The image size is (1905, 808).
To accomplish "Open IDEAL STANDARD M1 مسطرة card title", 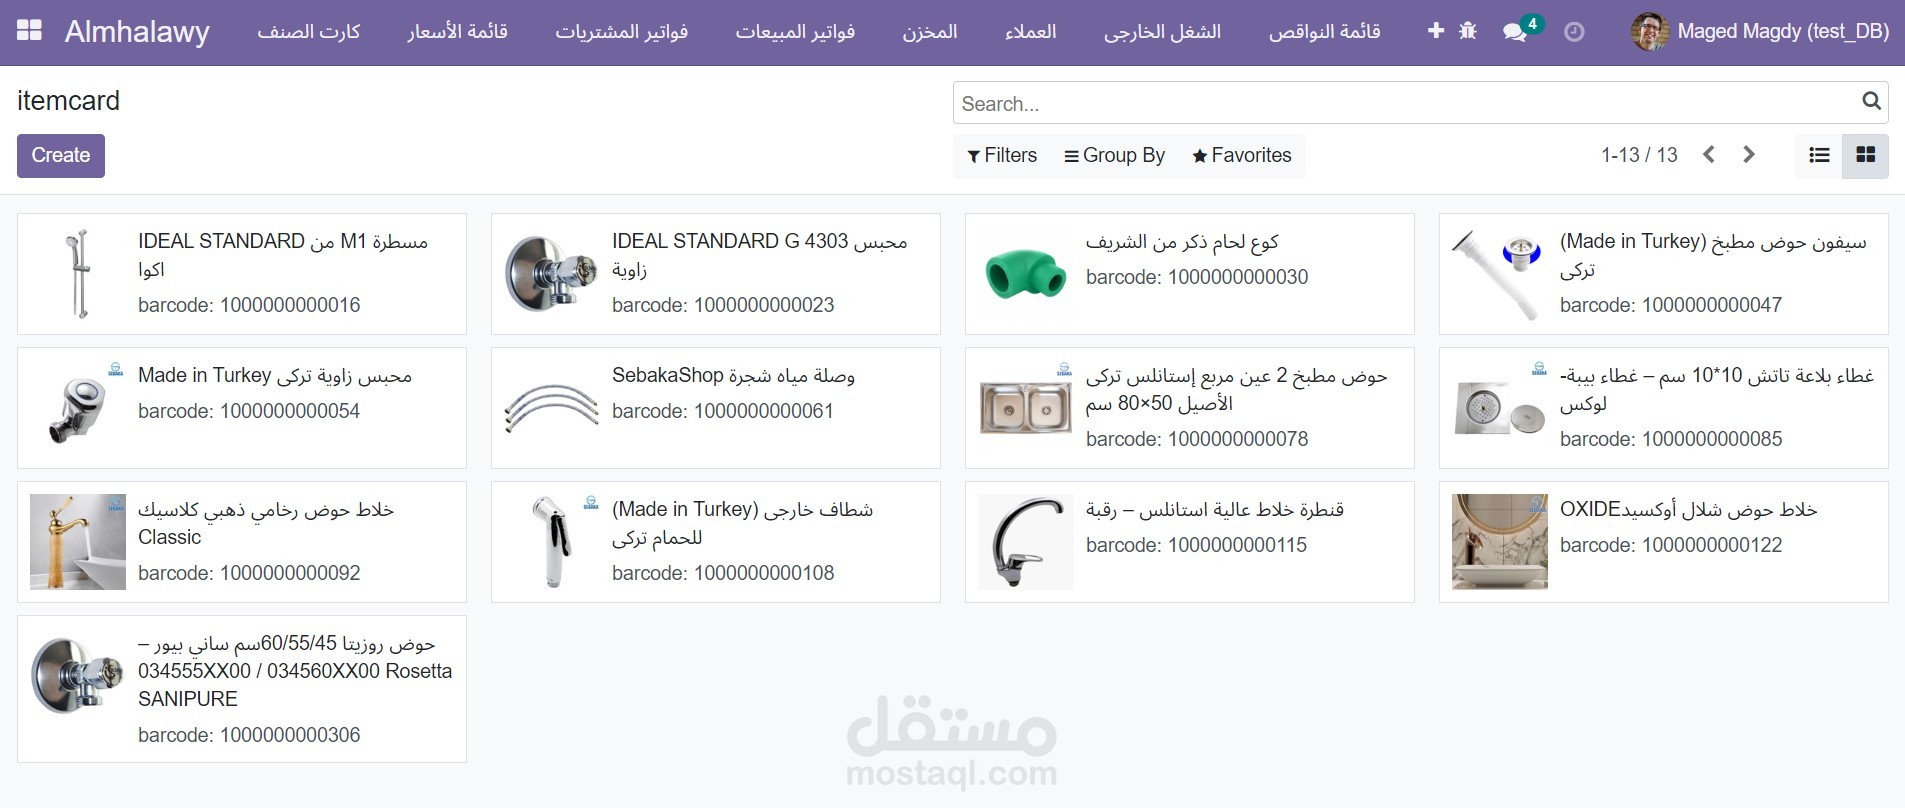I will point(283,255).
